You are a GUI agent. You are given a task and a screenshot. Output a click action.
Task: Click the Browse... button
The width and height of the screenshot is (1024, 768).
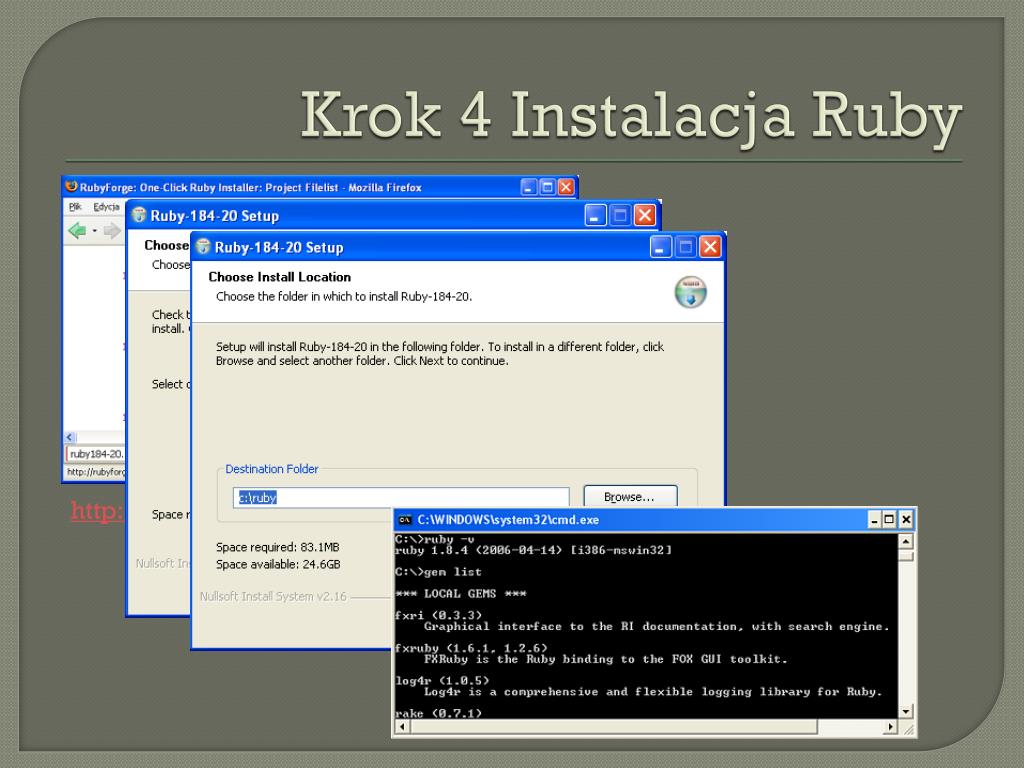(630, 497)
